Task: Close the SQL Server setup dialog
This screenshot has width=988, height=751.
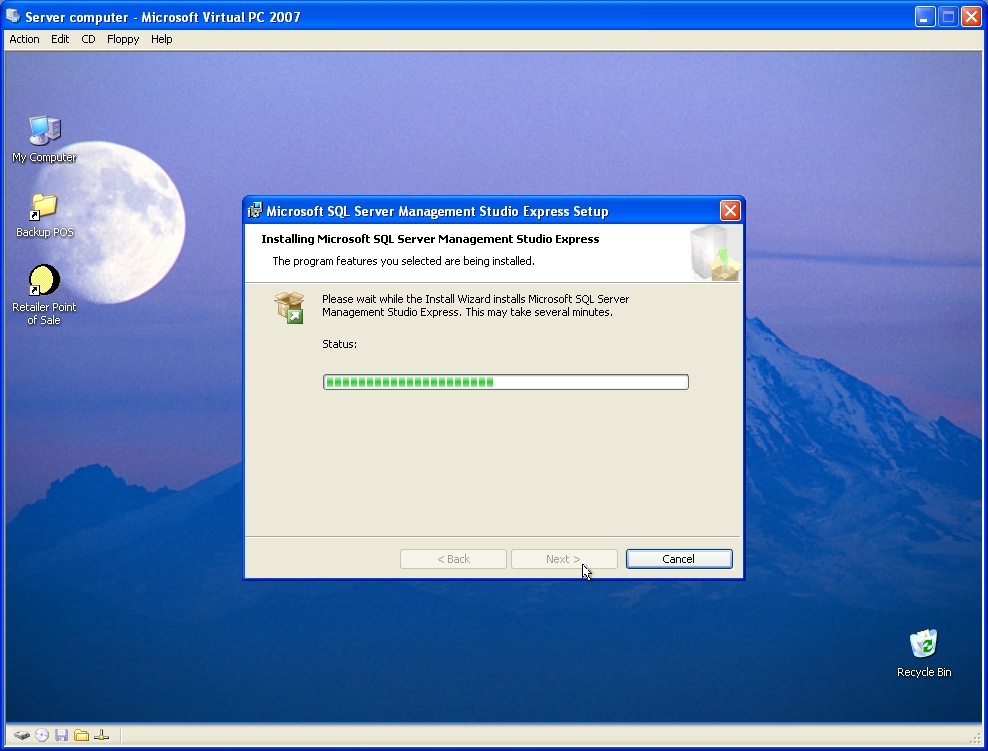Action: [x=730, y=211]
